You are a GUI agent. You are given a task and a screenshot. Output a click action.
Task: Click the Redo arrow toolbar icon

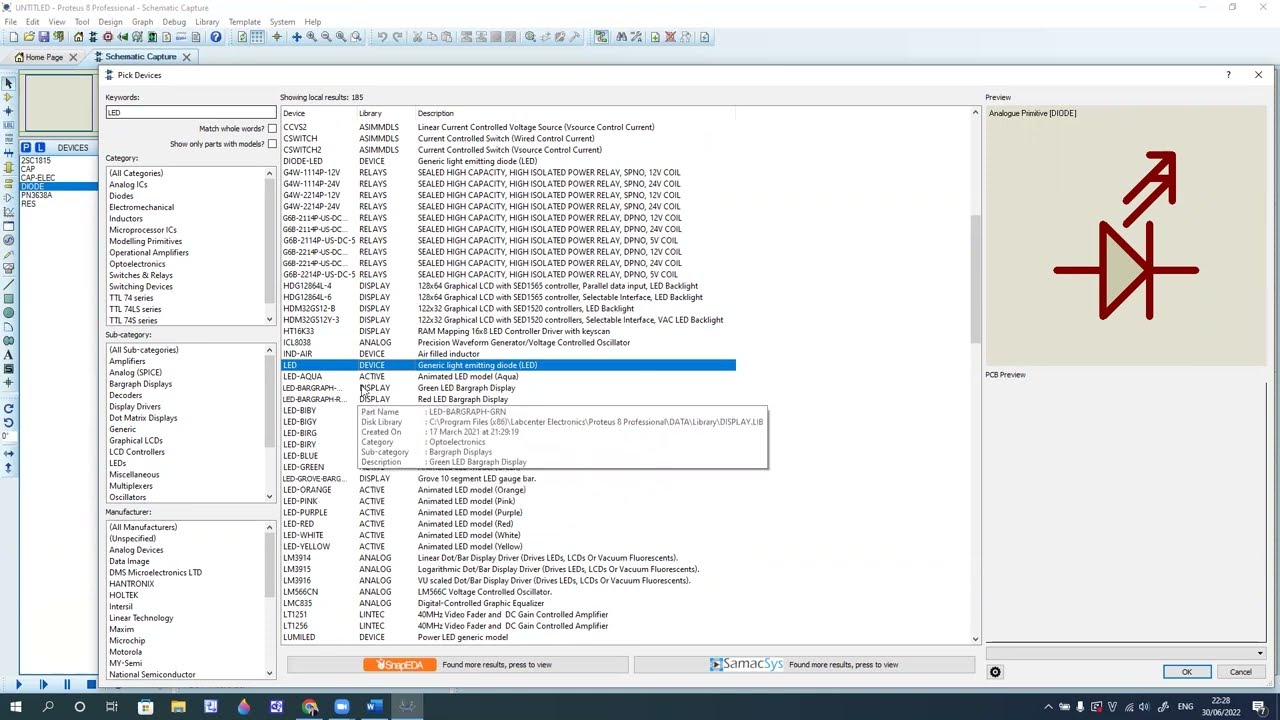click(397, 37)
